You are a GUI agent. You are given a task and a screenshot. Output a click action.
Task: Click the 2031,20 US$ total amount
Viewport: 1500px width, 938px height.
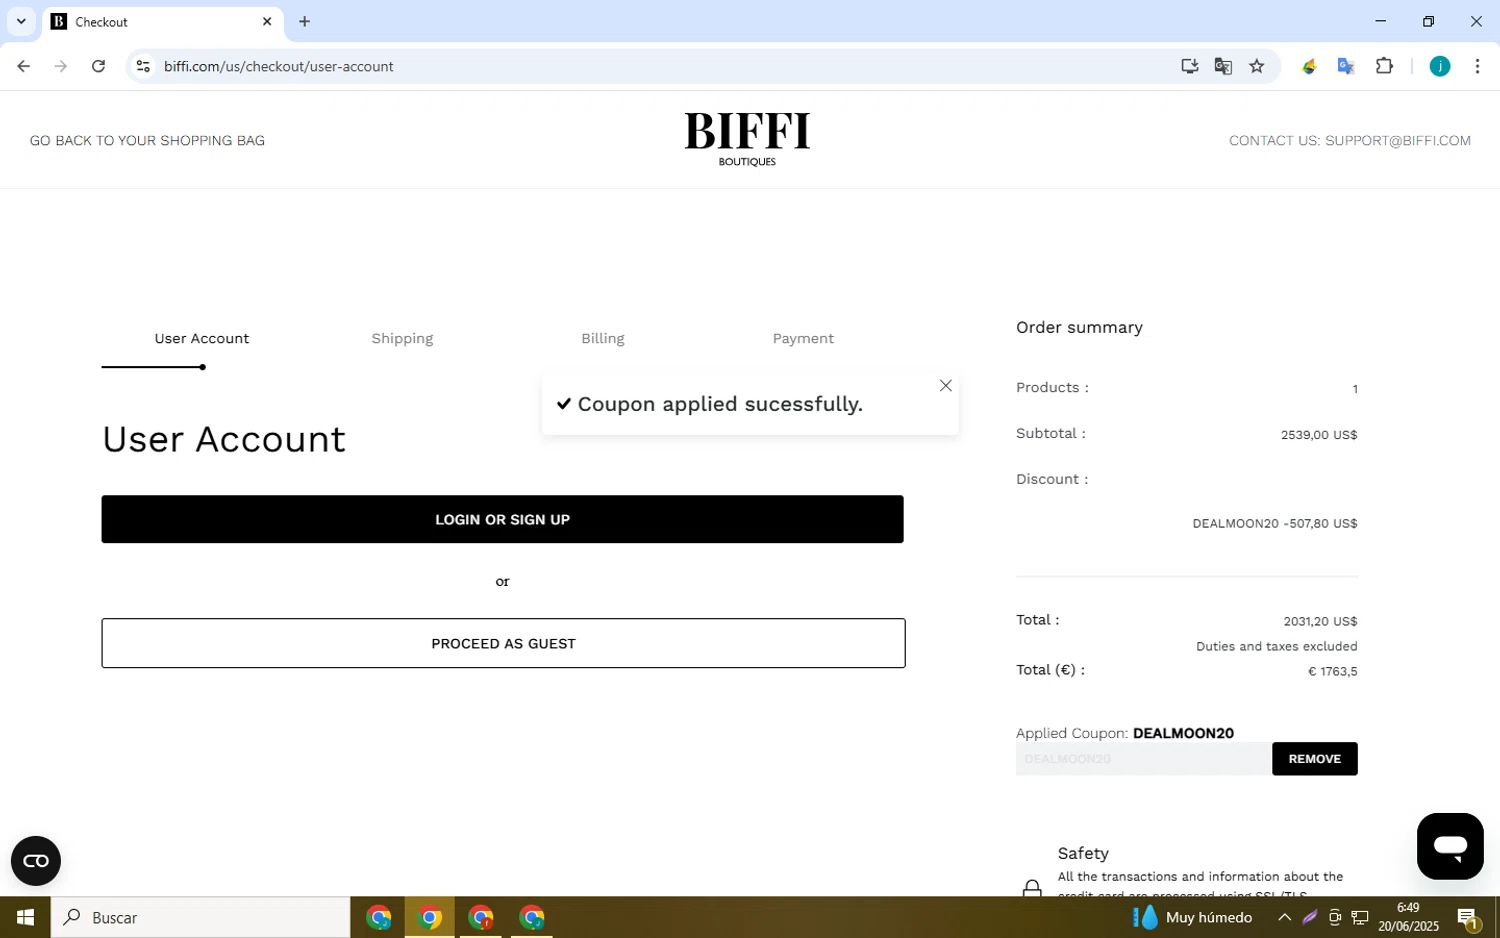click(1320, 622)
